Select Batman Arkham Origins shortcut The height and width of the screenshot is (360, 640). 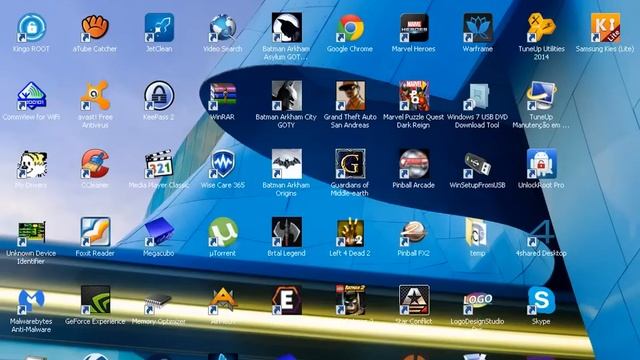[x=287, y=164]
